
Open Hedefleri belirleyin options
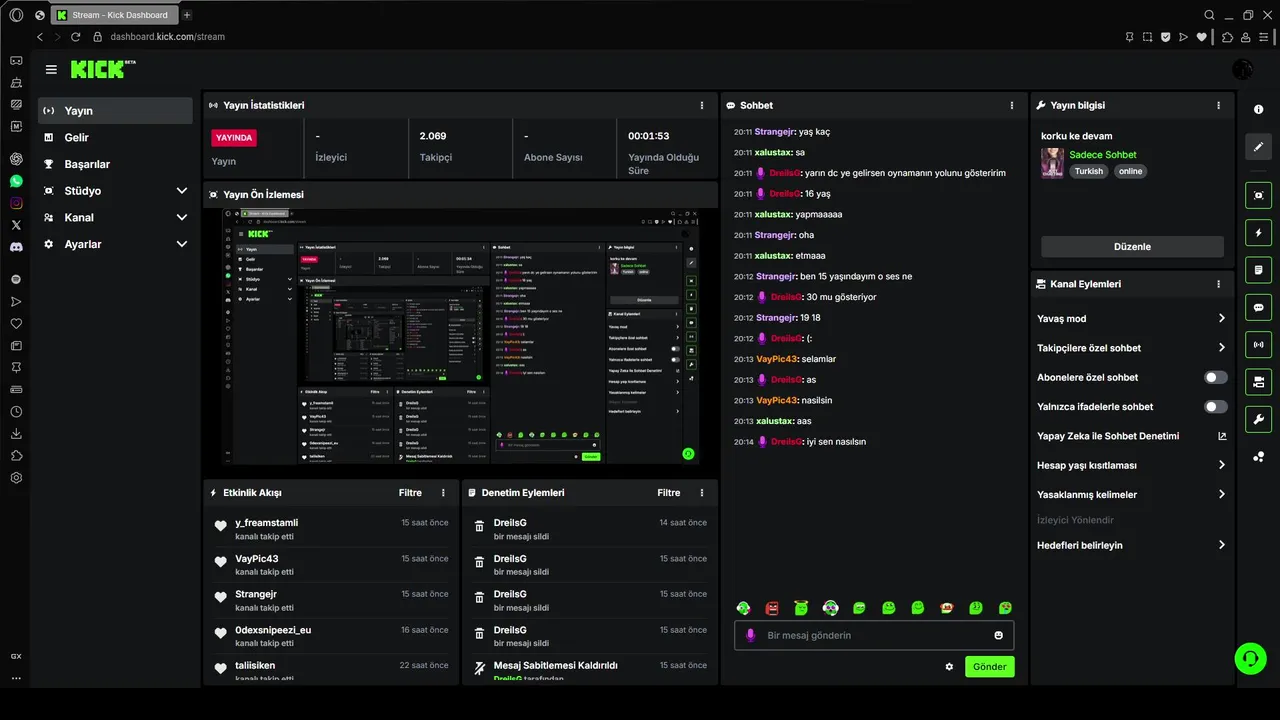coord(1132,546)
